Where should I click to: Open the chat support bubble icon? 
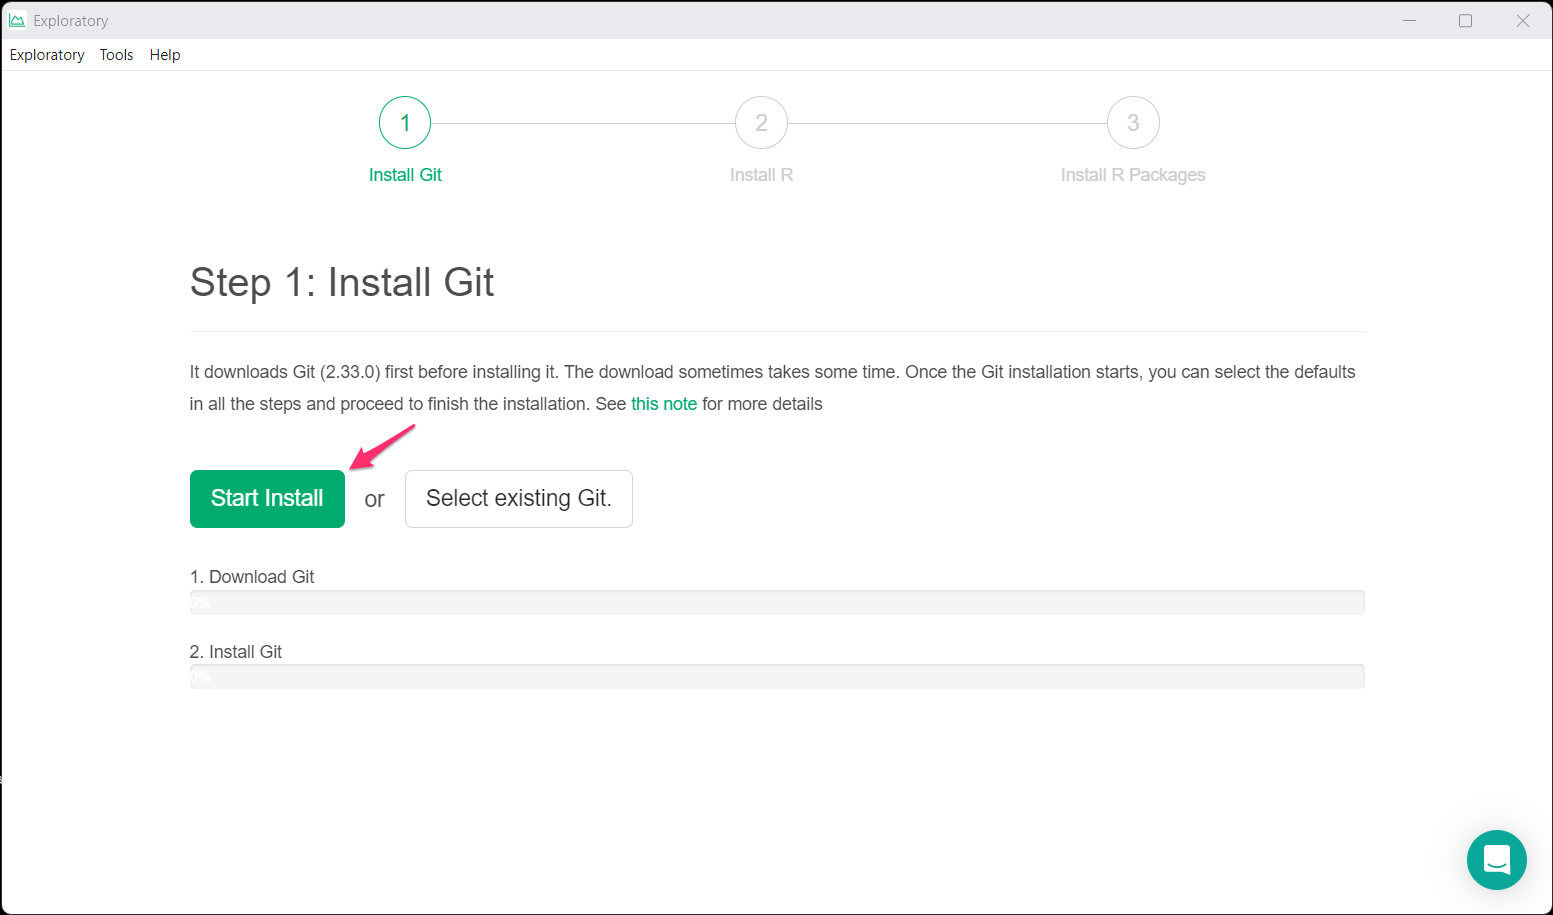point(1496,859)
